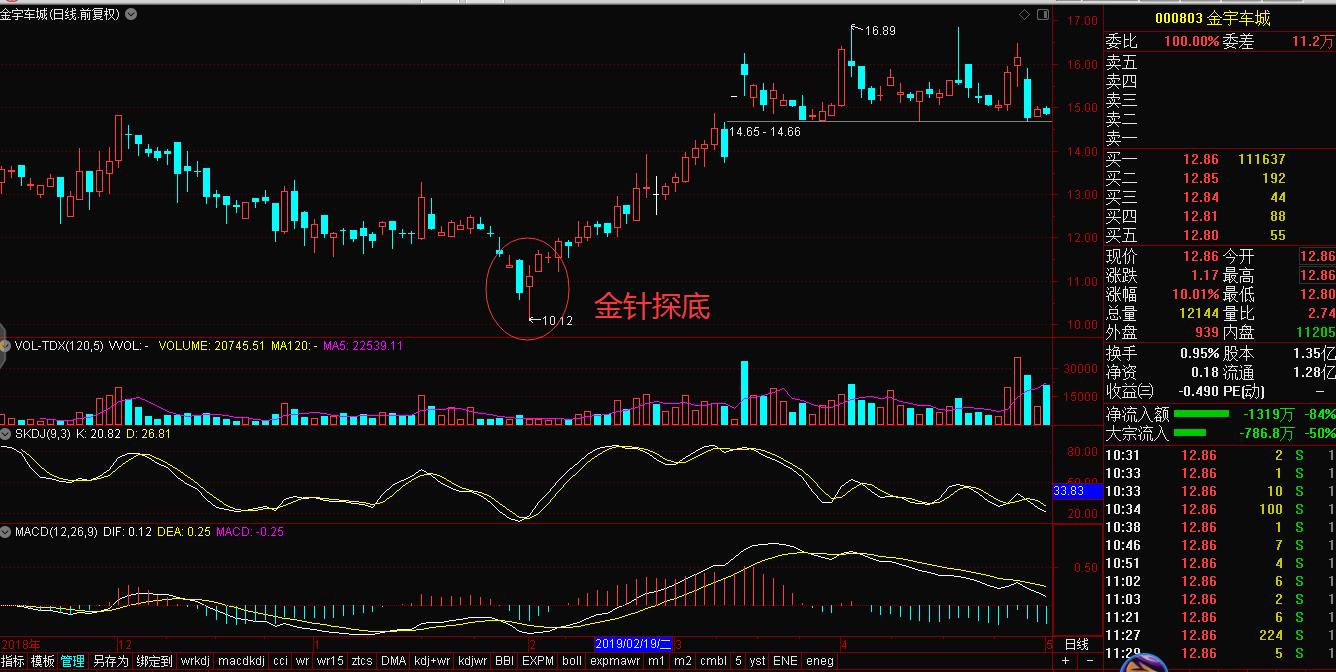This screenshot has width=1336, height=672.
Task: Click the plus zoom button under the chart
Action: 1065,661
